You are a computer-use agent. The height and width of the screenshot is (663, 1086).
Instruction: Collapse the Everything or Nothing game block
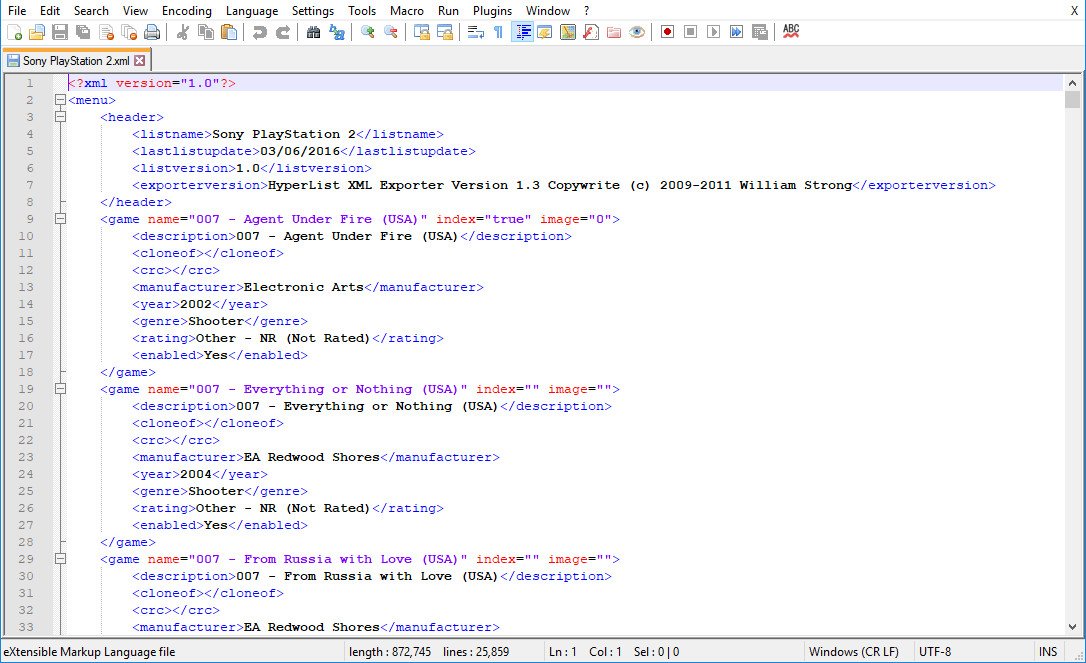tap(60, 389)
